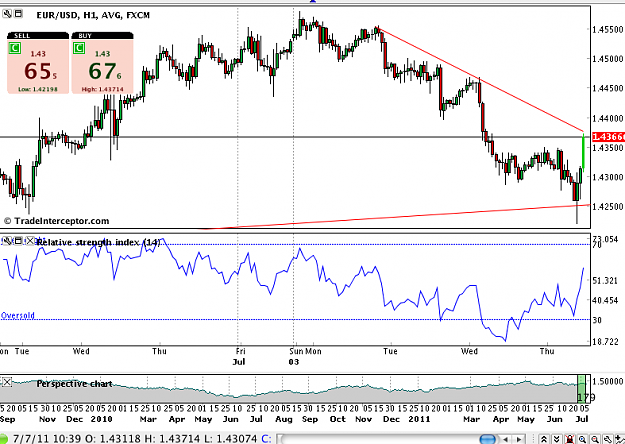The width and height of the screenshot is (625, 444).
Task: Open bottom toolbar wrench settings icon
Action: pyautogui.click(x=608, y=439)
